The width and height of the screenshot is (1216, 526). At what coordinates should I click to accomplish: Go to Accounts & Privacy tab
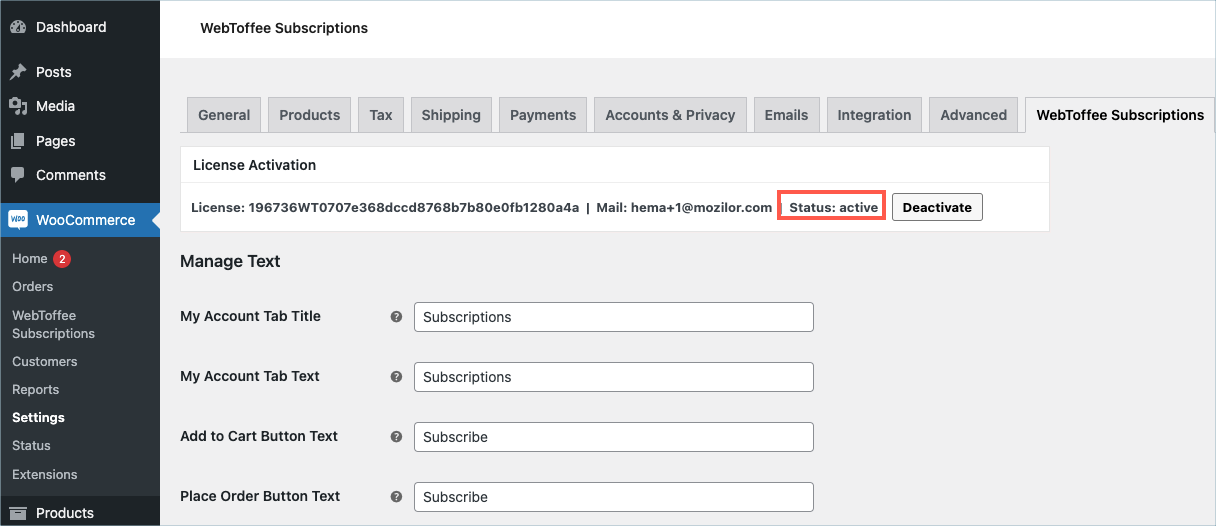tap(670, 115)
